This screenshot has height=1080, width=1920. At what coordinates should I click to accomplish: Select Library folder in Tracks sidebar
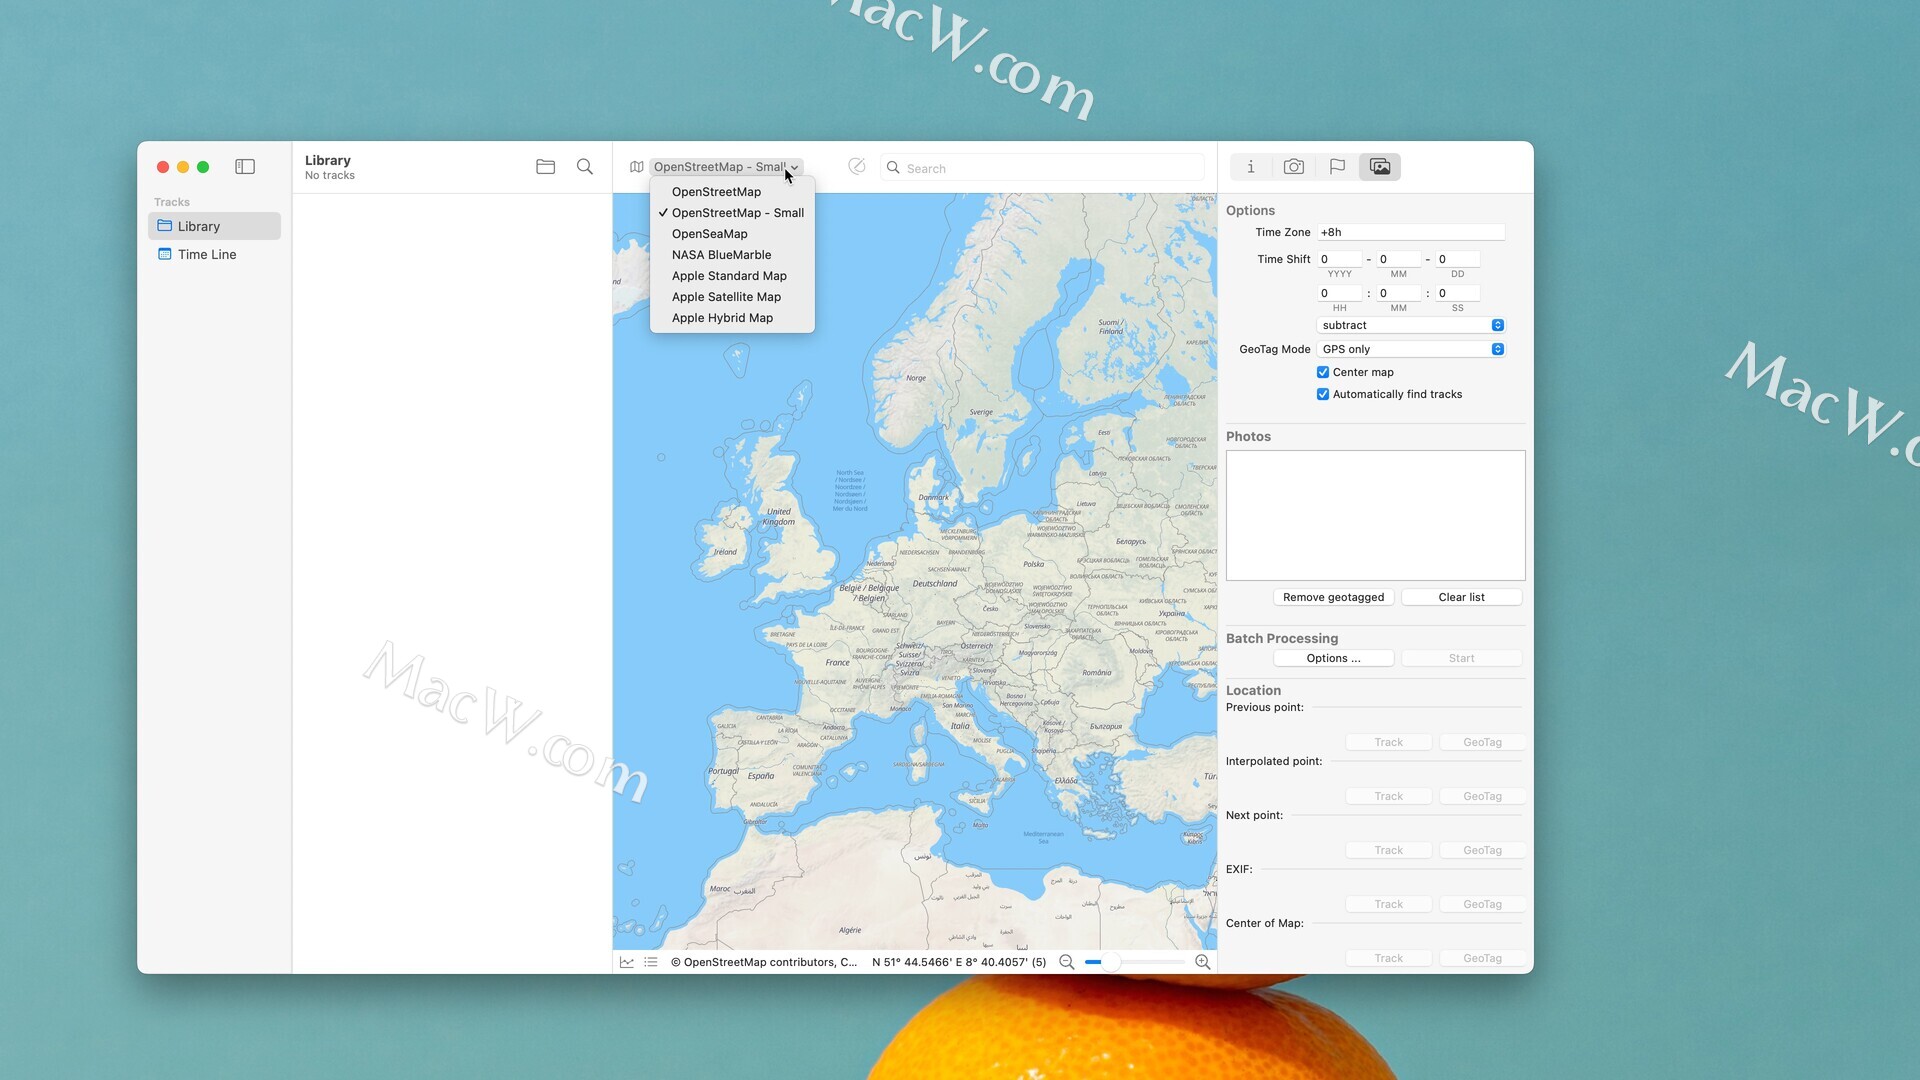coord(214,226)
